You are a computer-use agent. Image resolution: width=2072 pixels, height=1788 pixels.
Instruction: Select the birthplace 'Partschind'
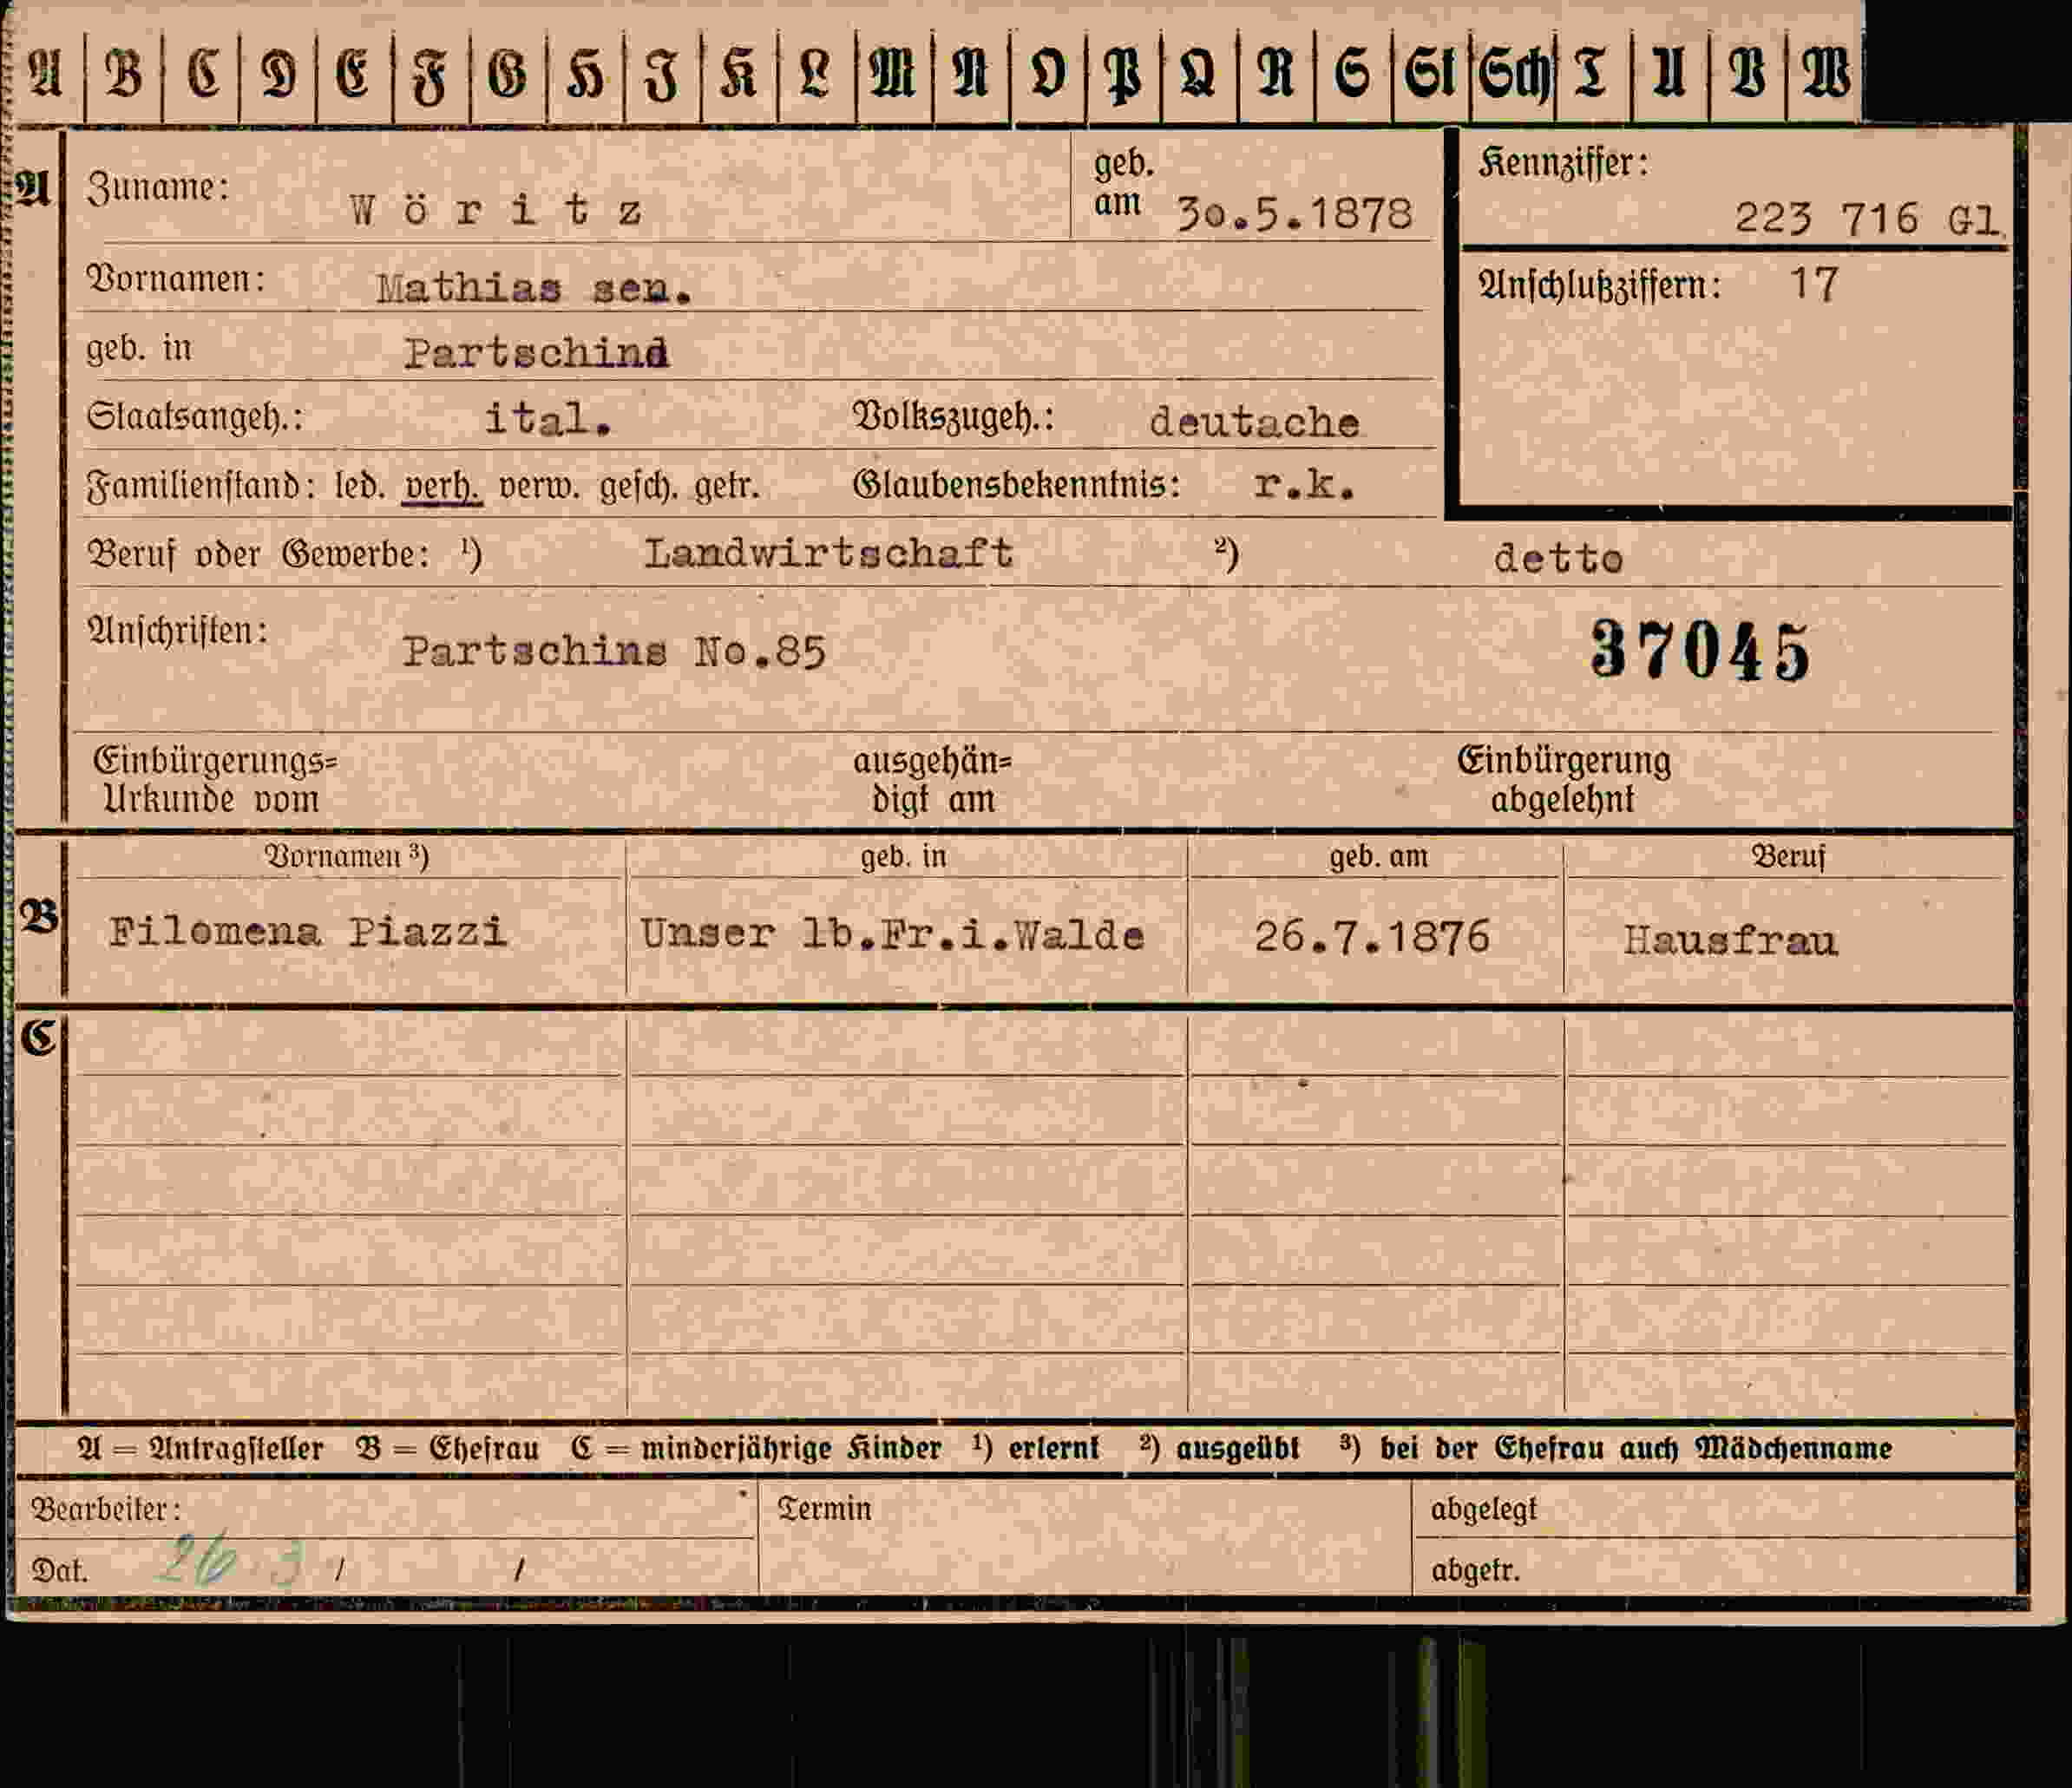click(536, 353)
